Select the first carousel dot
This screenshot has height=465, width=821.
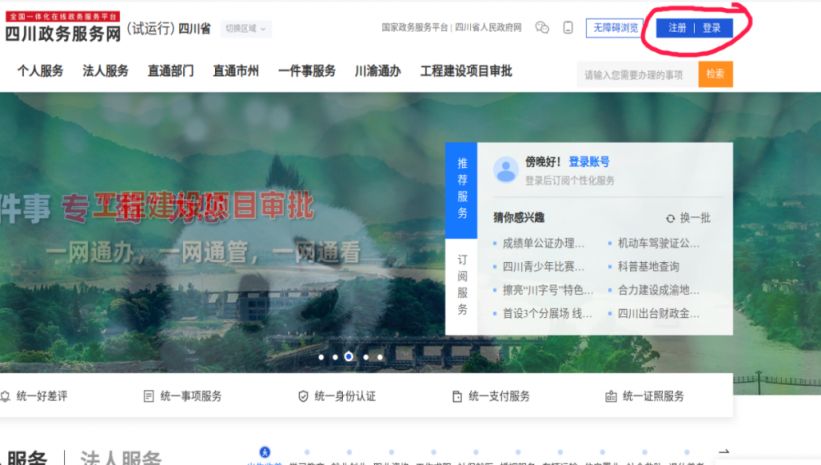click(321, 357)
